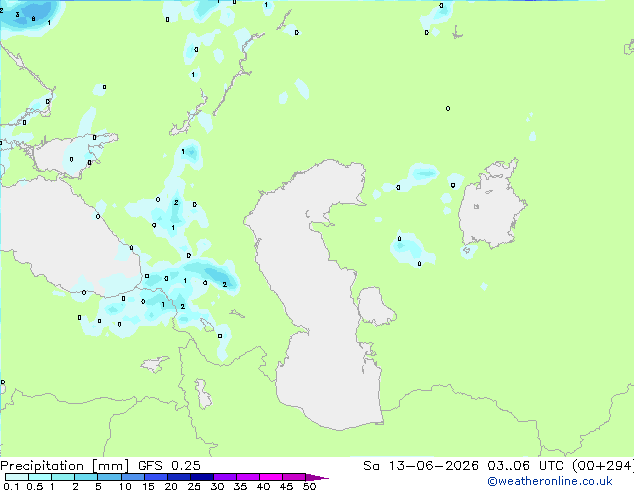Image resolution: width=634 pixels, height=490 pixels.
Task: Click the purple 30–35 mm legend swatch
Action: point(225,477)
